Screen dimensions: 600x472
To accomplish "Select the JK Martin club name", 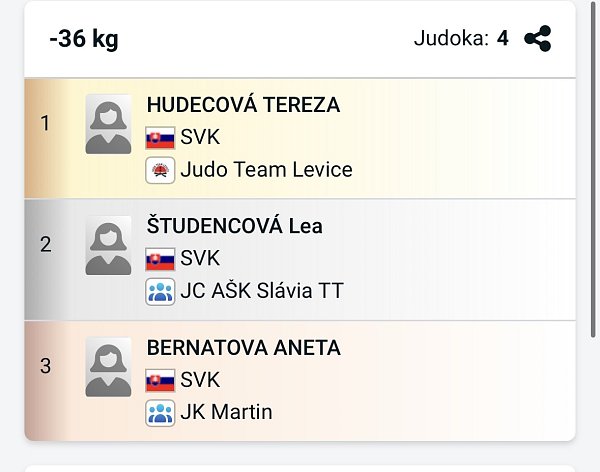I will click(226, 413).
